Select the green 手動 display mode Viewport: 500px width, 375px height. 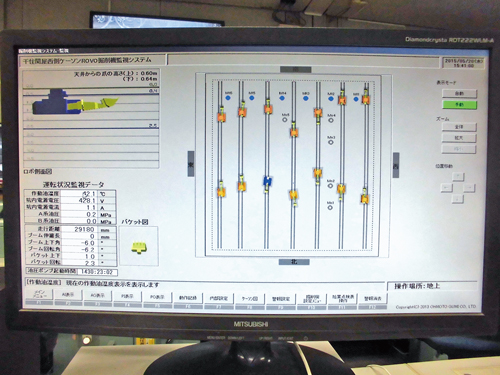click(x=459, y=105)
